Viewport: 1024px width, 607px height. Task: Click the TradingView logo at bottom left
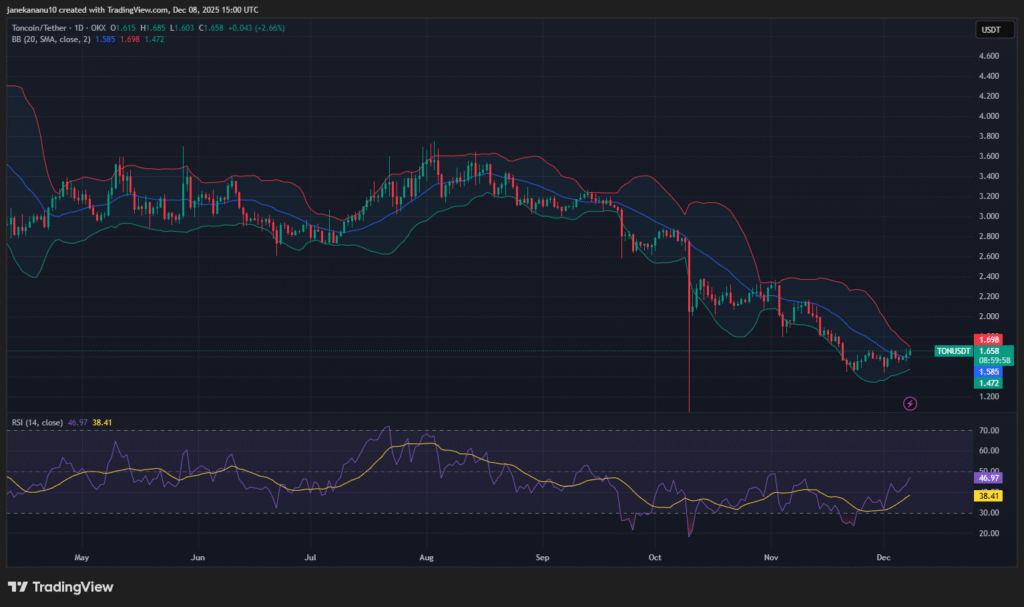(60, 587)
